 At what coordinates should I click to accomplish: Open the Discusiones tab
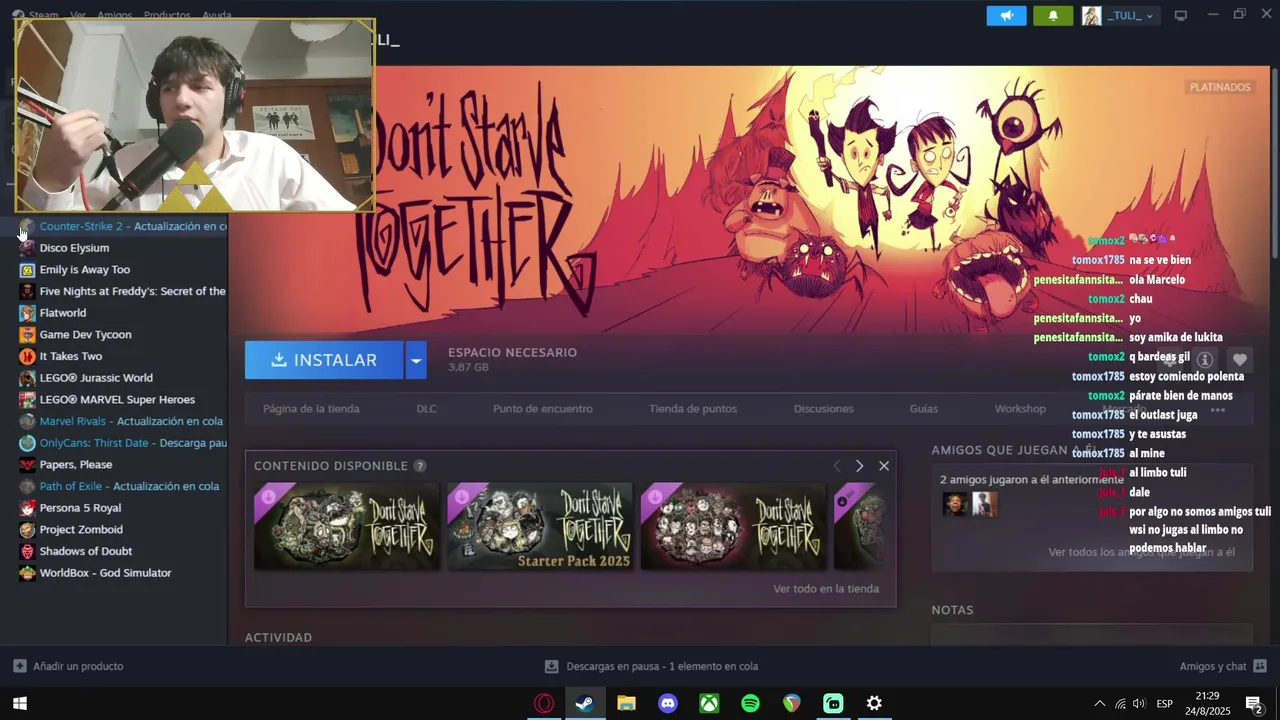tap(824, 408)
